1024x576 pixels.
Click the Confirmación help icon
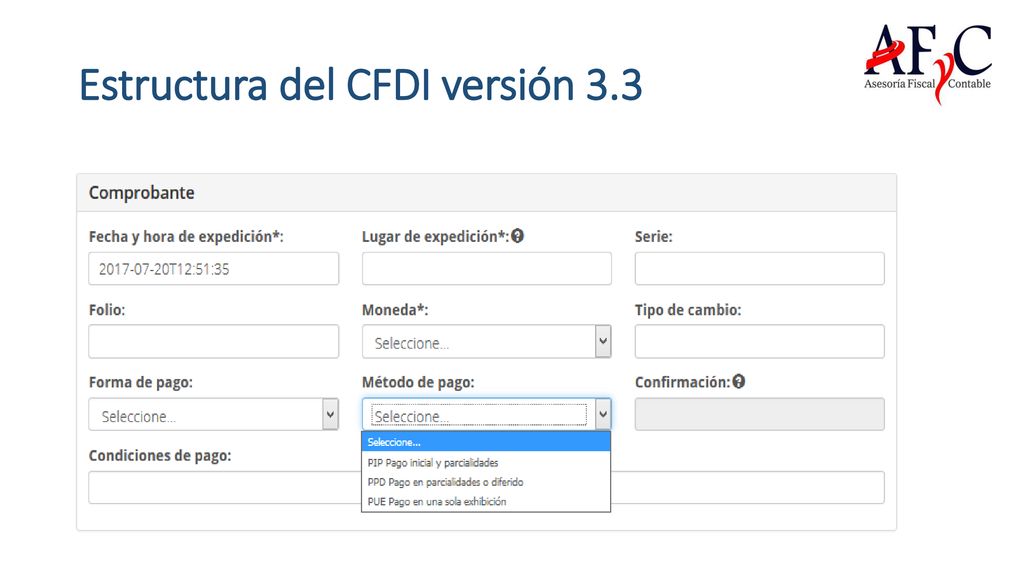739,382
